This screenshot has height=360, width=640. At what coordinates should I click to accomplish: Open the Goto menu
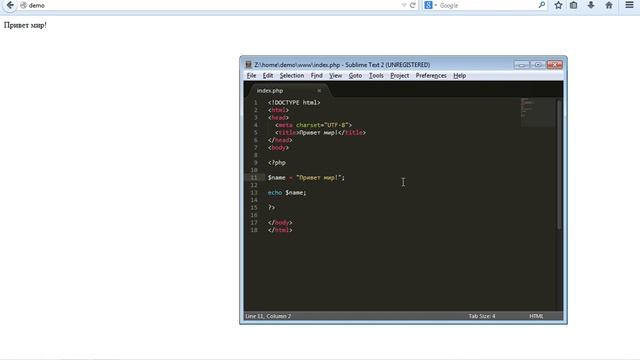click(355, 76)
